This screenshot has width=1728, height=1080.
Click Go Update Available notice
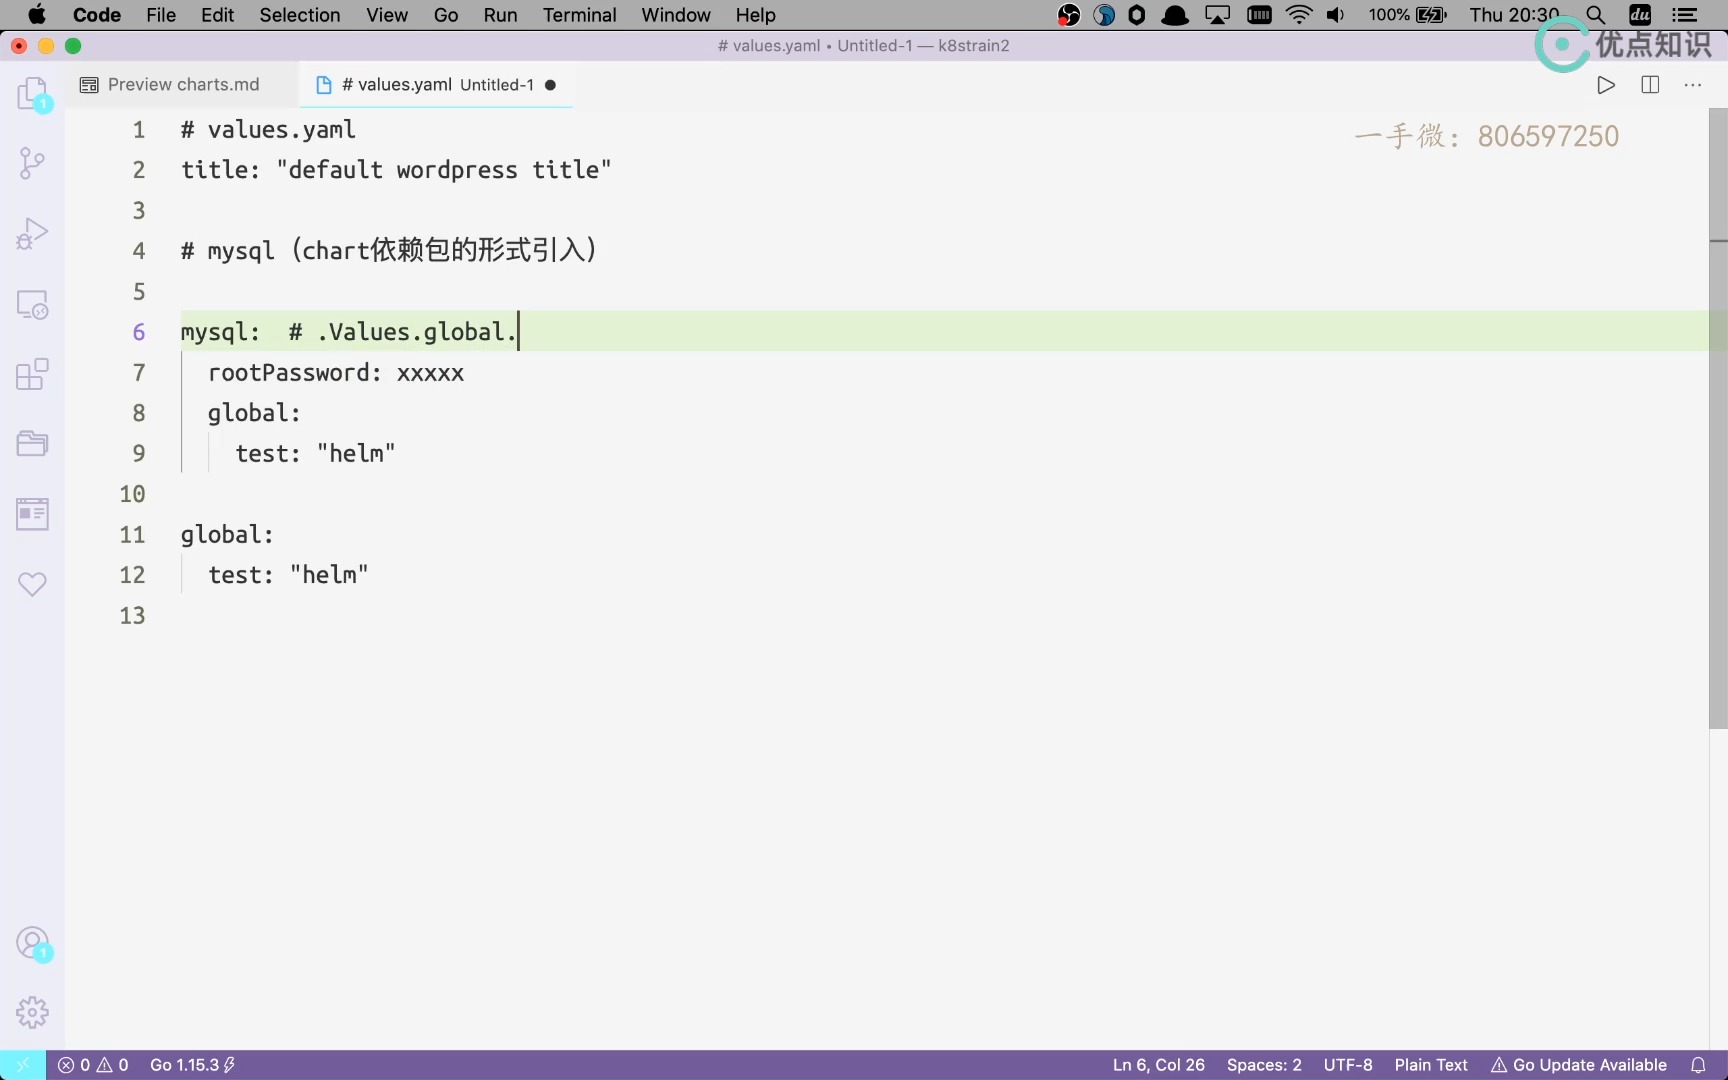pyautogui.click(x=1579, y=1065)
